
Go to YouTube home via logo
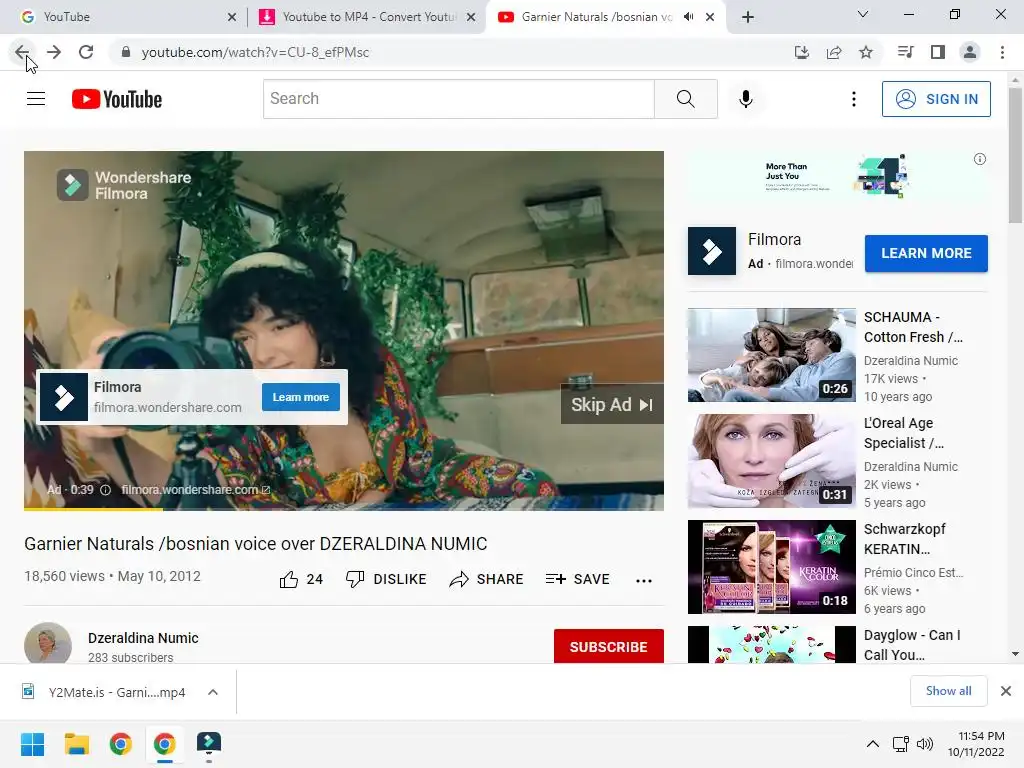point(117,99)
